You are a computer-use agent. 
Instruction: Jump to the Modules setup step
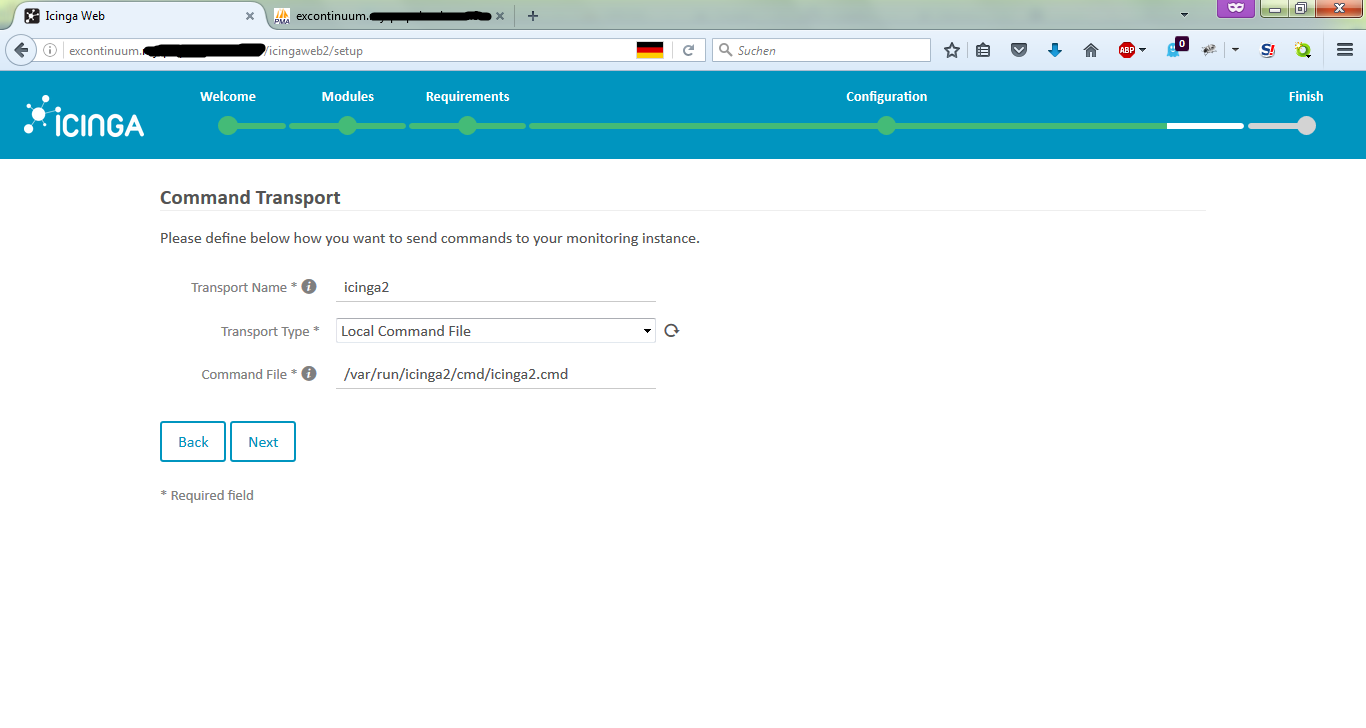click(x=348, y=97)
